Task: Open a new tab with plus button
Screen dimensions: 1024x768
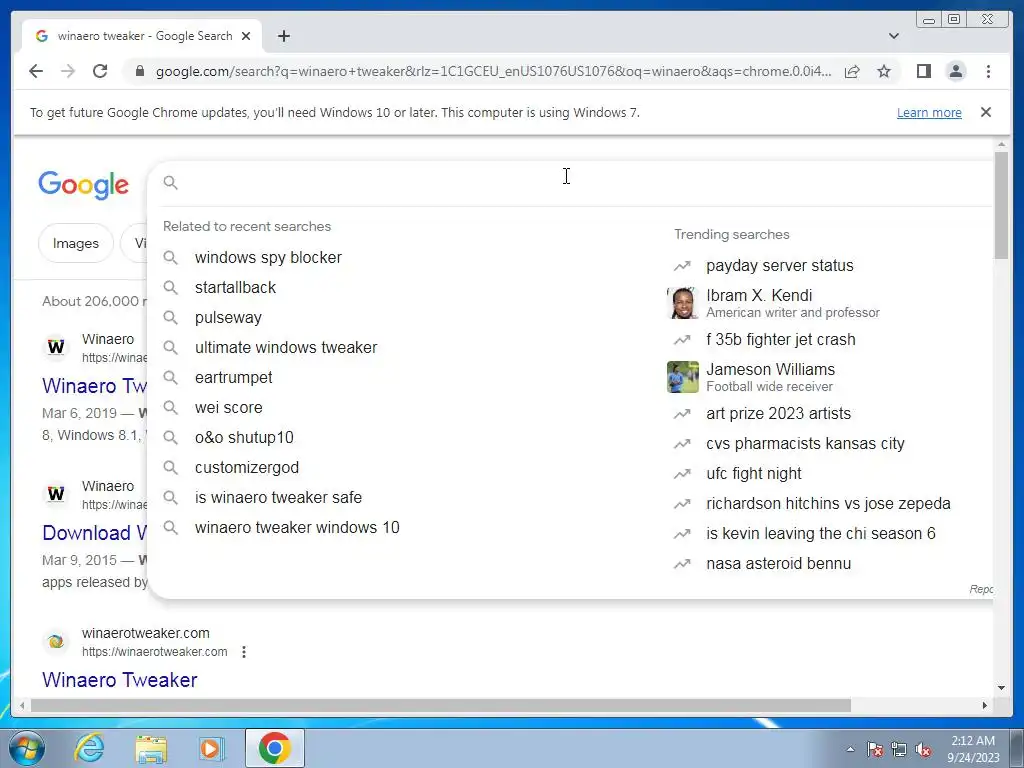Action: [283, 36]
